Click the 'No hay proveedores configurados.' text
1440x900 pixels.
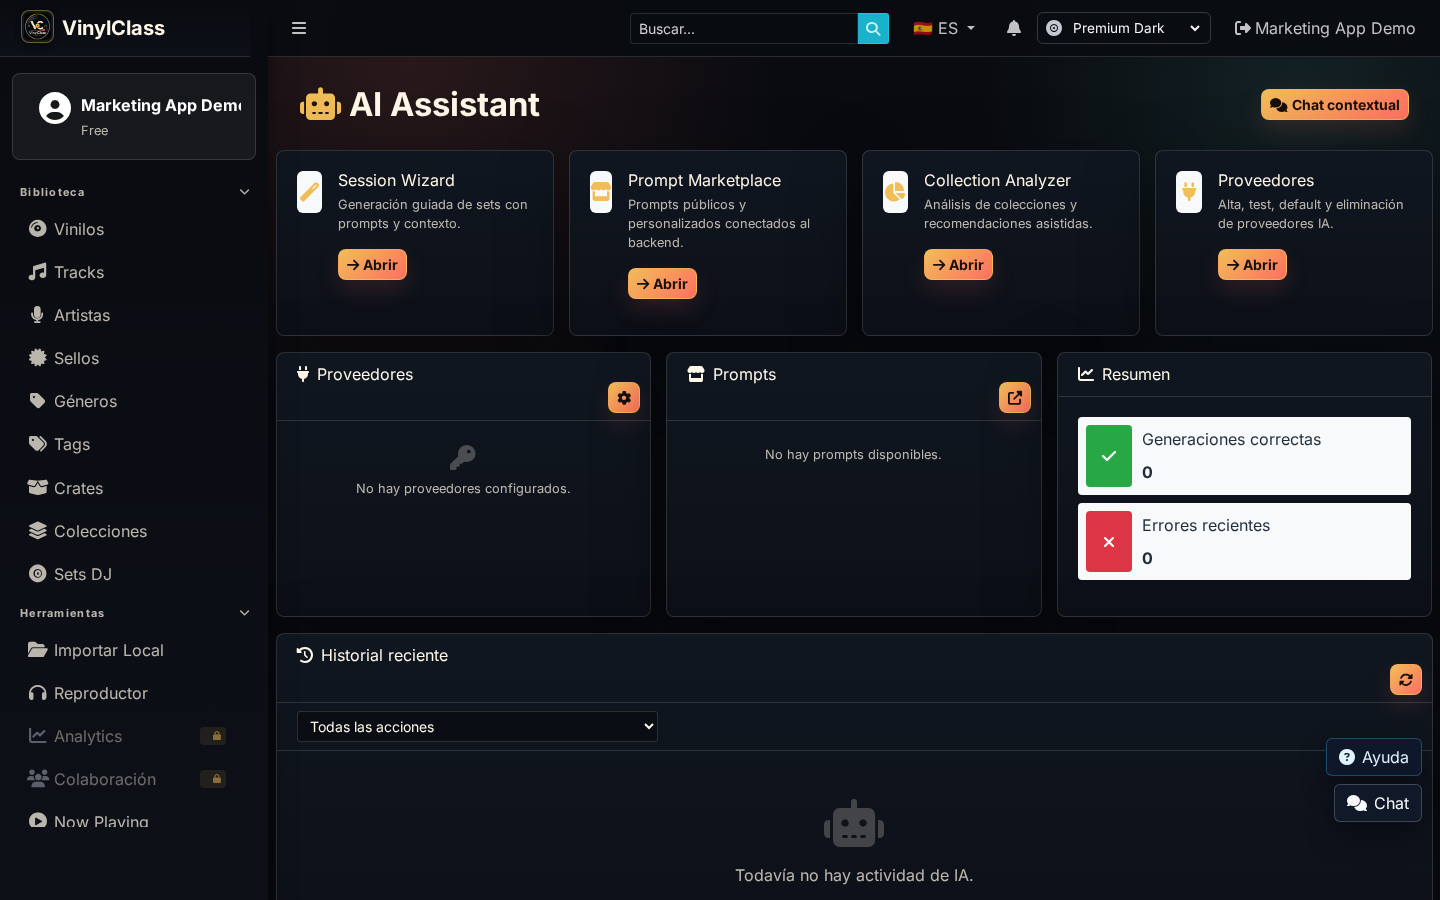click(463, 489)
